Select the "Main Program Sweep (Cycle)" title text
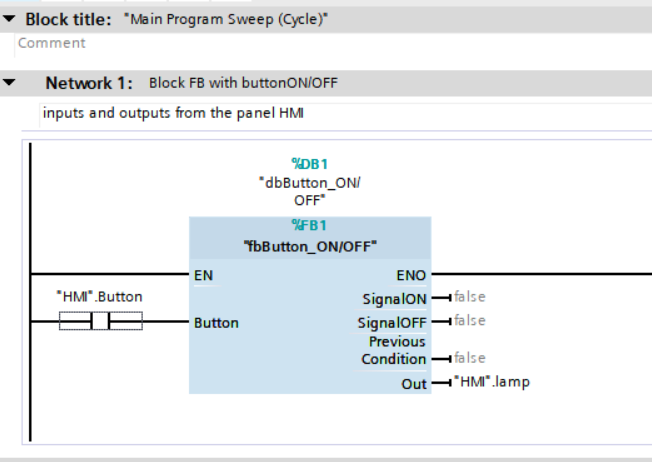This screenshot has width=652, height=462. coord(229,19)
